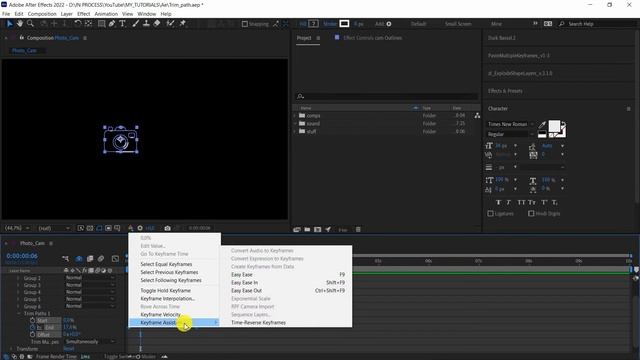Viewport: 640px width, 360px height.
Task: Open the Composition menu
Action: click(42, 14)
